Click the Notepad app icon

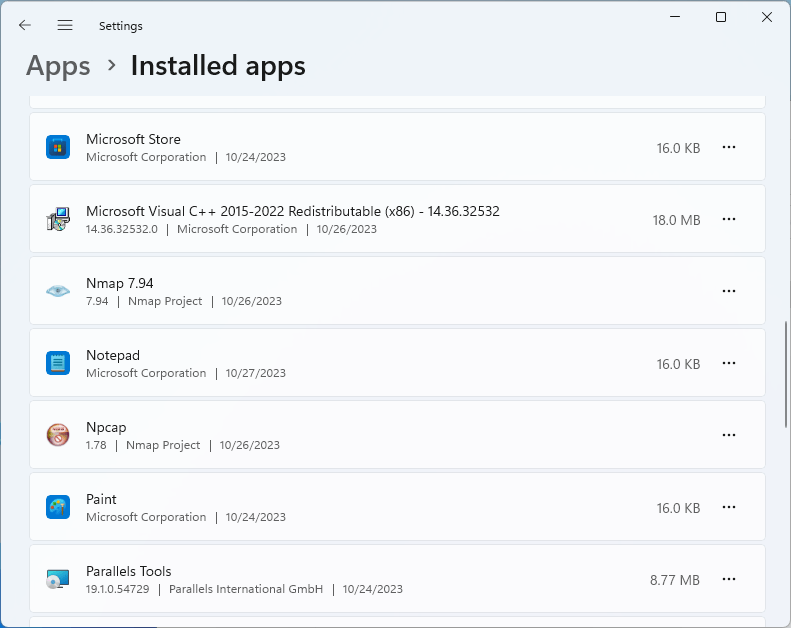pyautogui.click(x=58, y=363)
